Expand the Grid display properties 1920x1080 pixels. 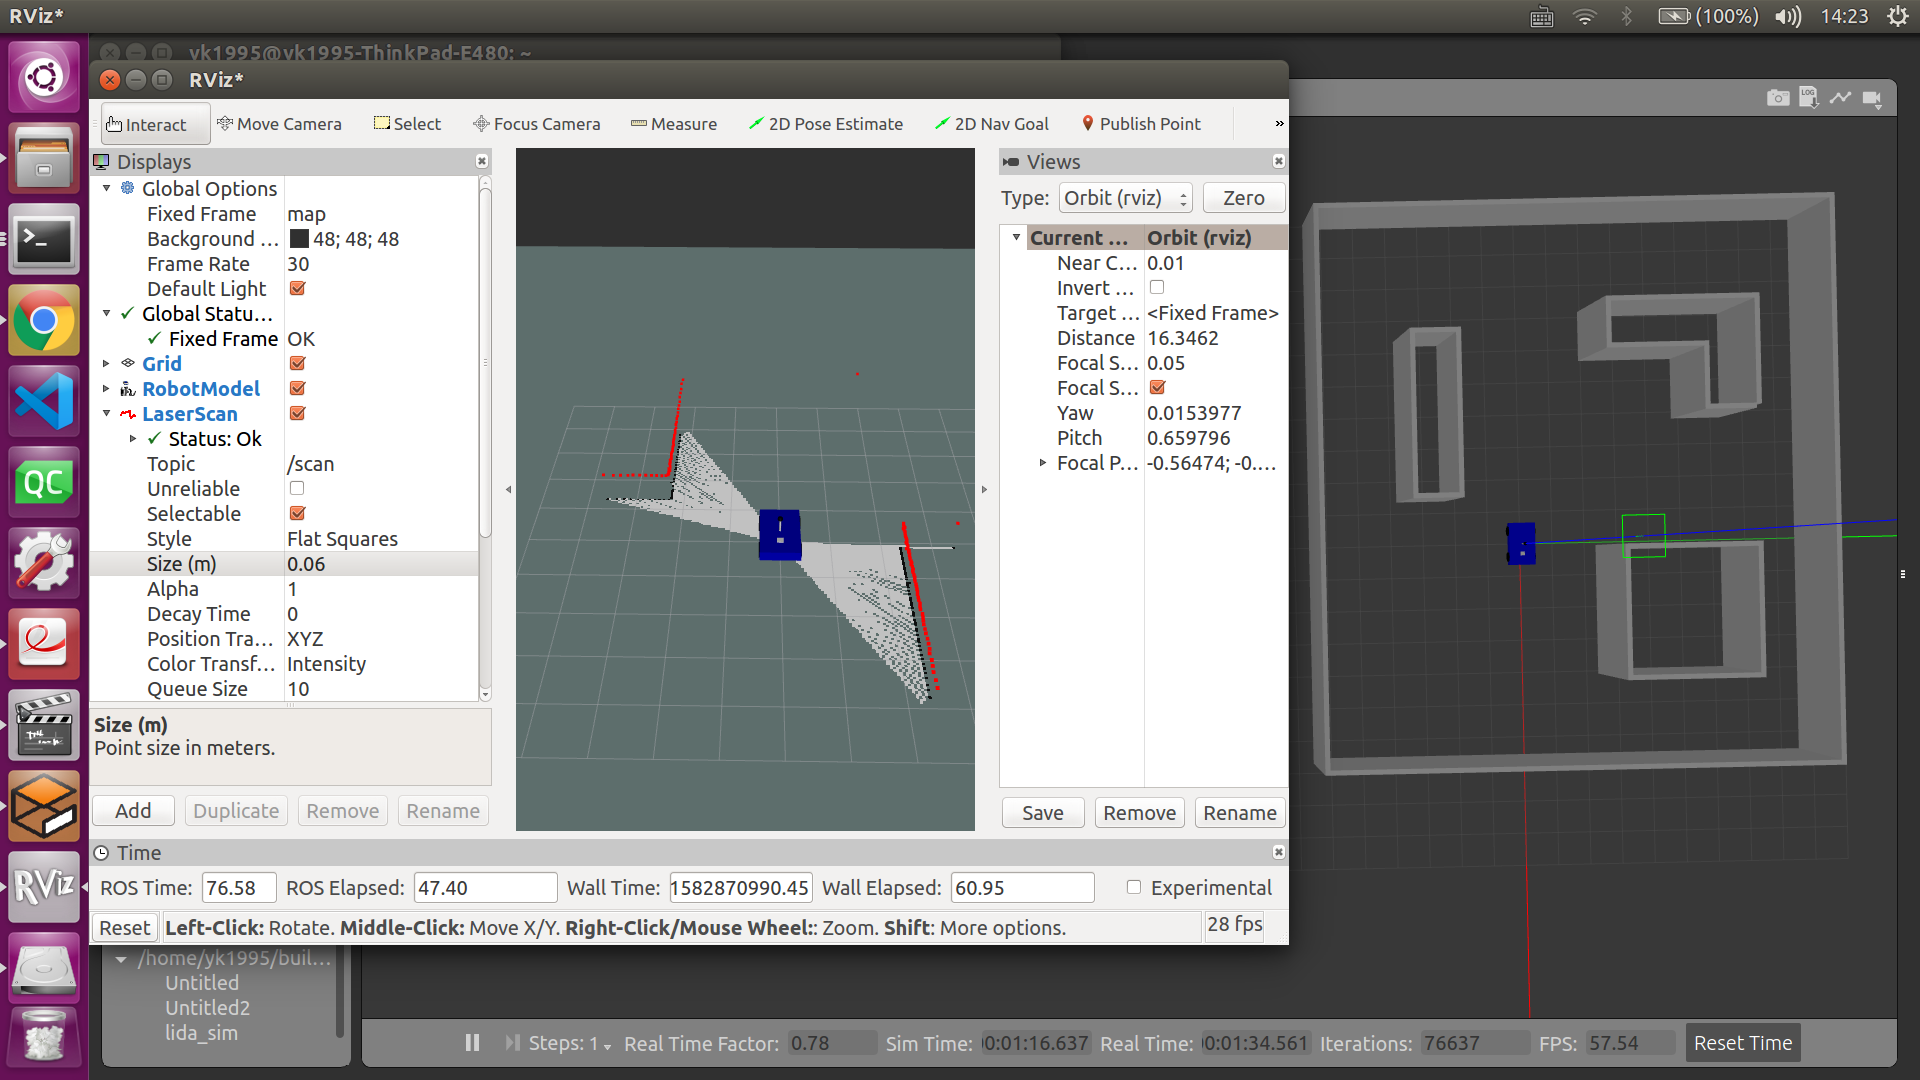tap(107, 364)
